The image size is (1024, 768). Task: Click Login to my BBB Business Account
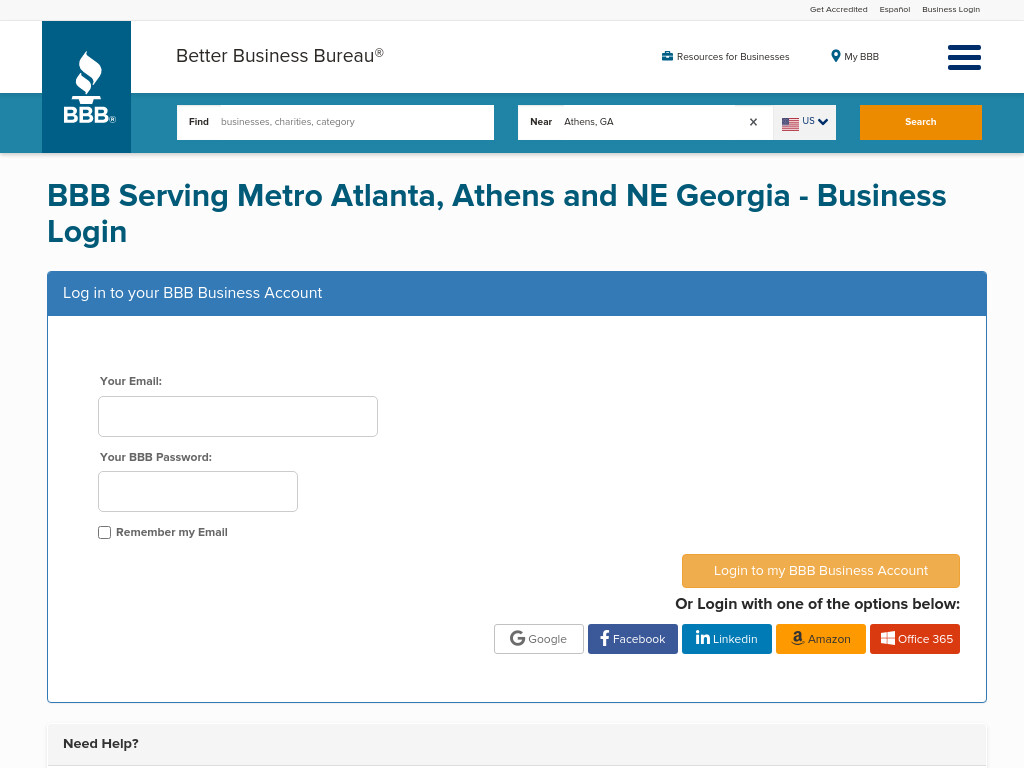[820, 571]
